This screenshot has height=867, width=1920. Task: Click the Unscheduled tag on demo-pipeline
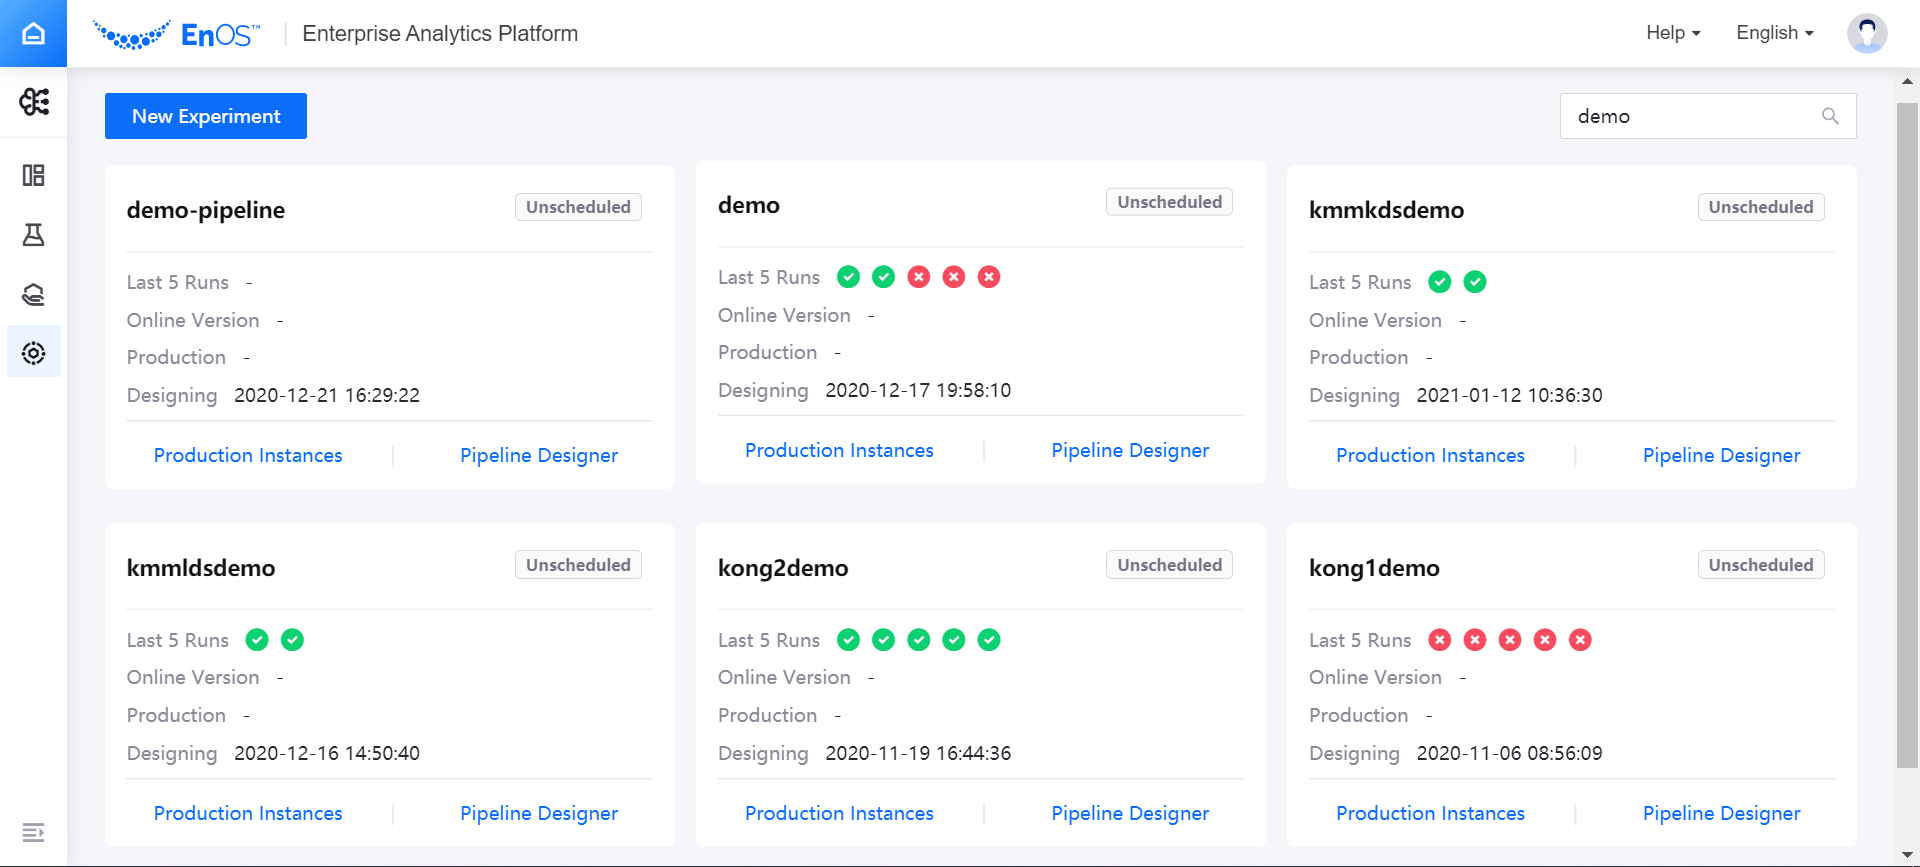point(578,207)
